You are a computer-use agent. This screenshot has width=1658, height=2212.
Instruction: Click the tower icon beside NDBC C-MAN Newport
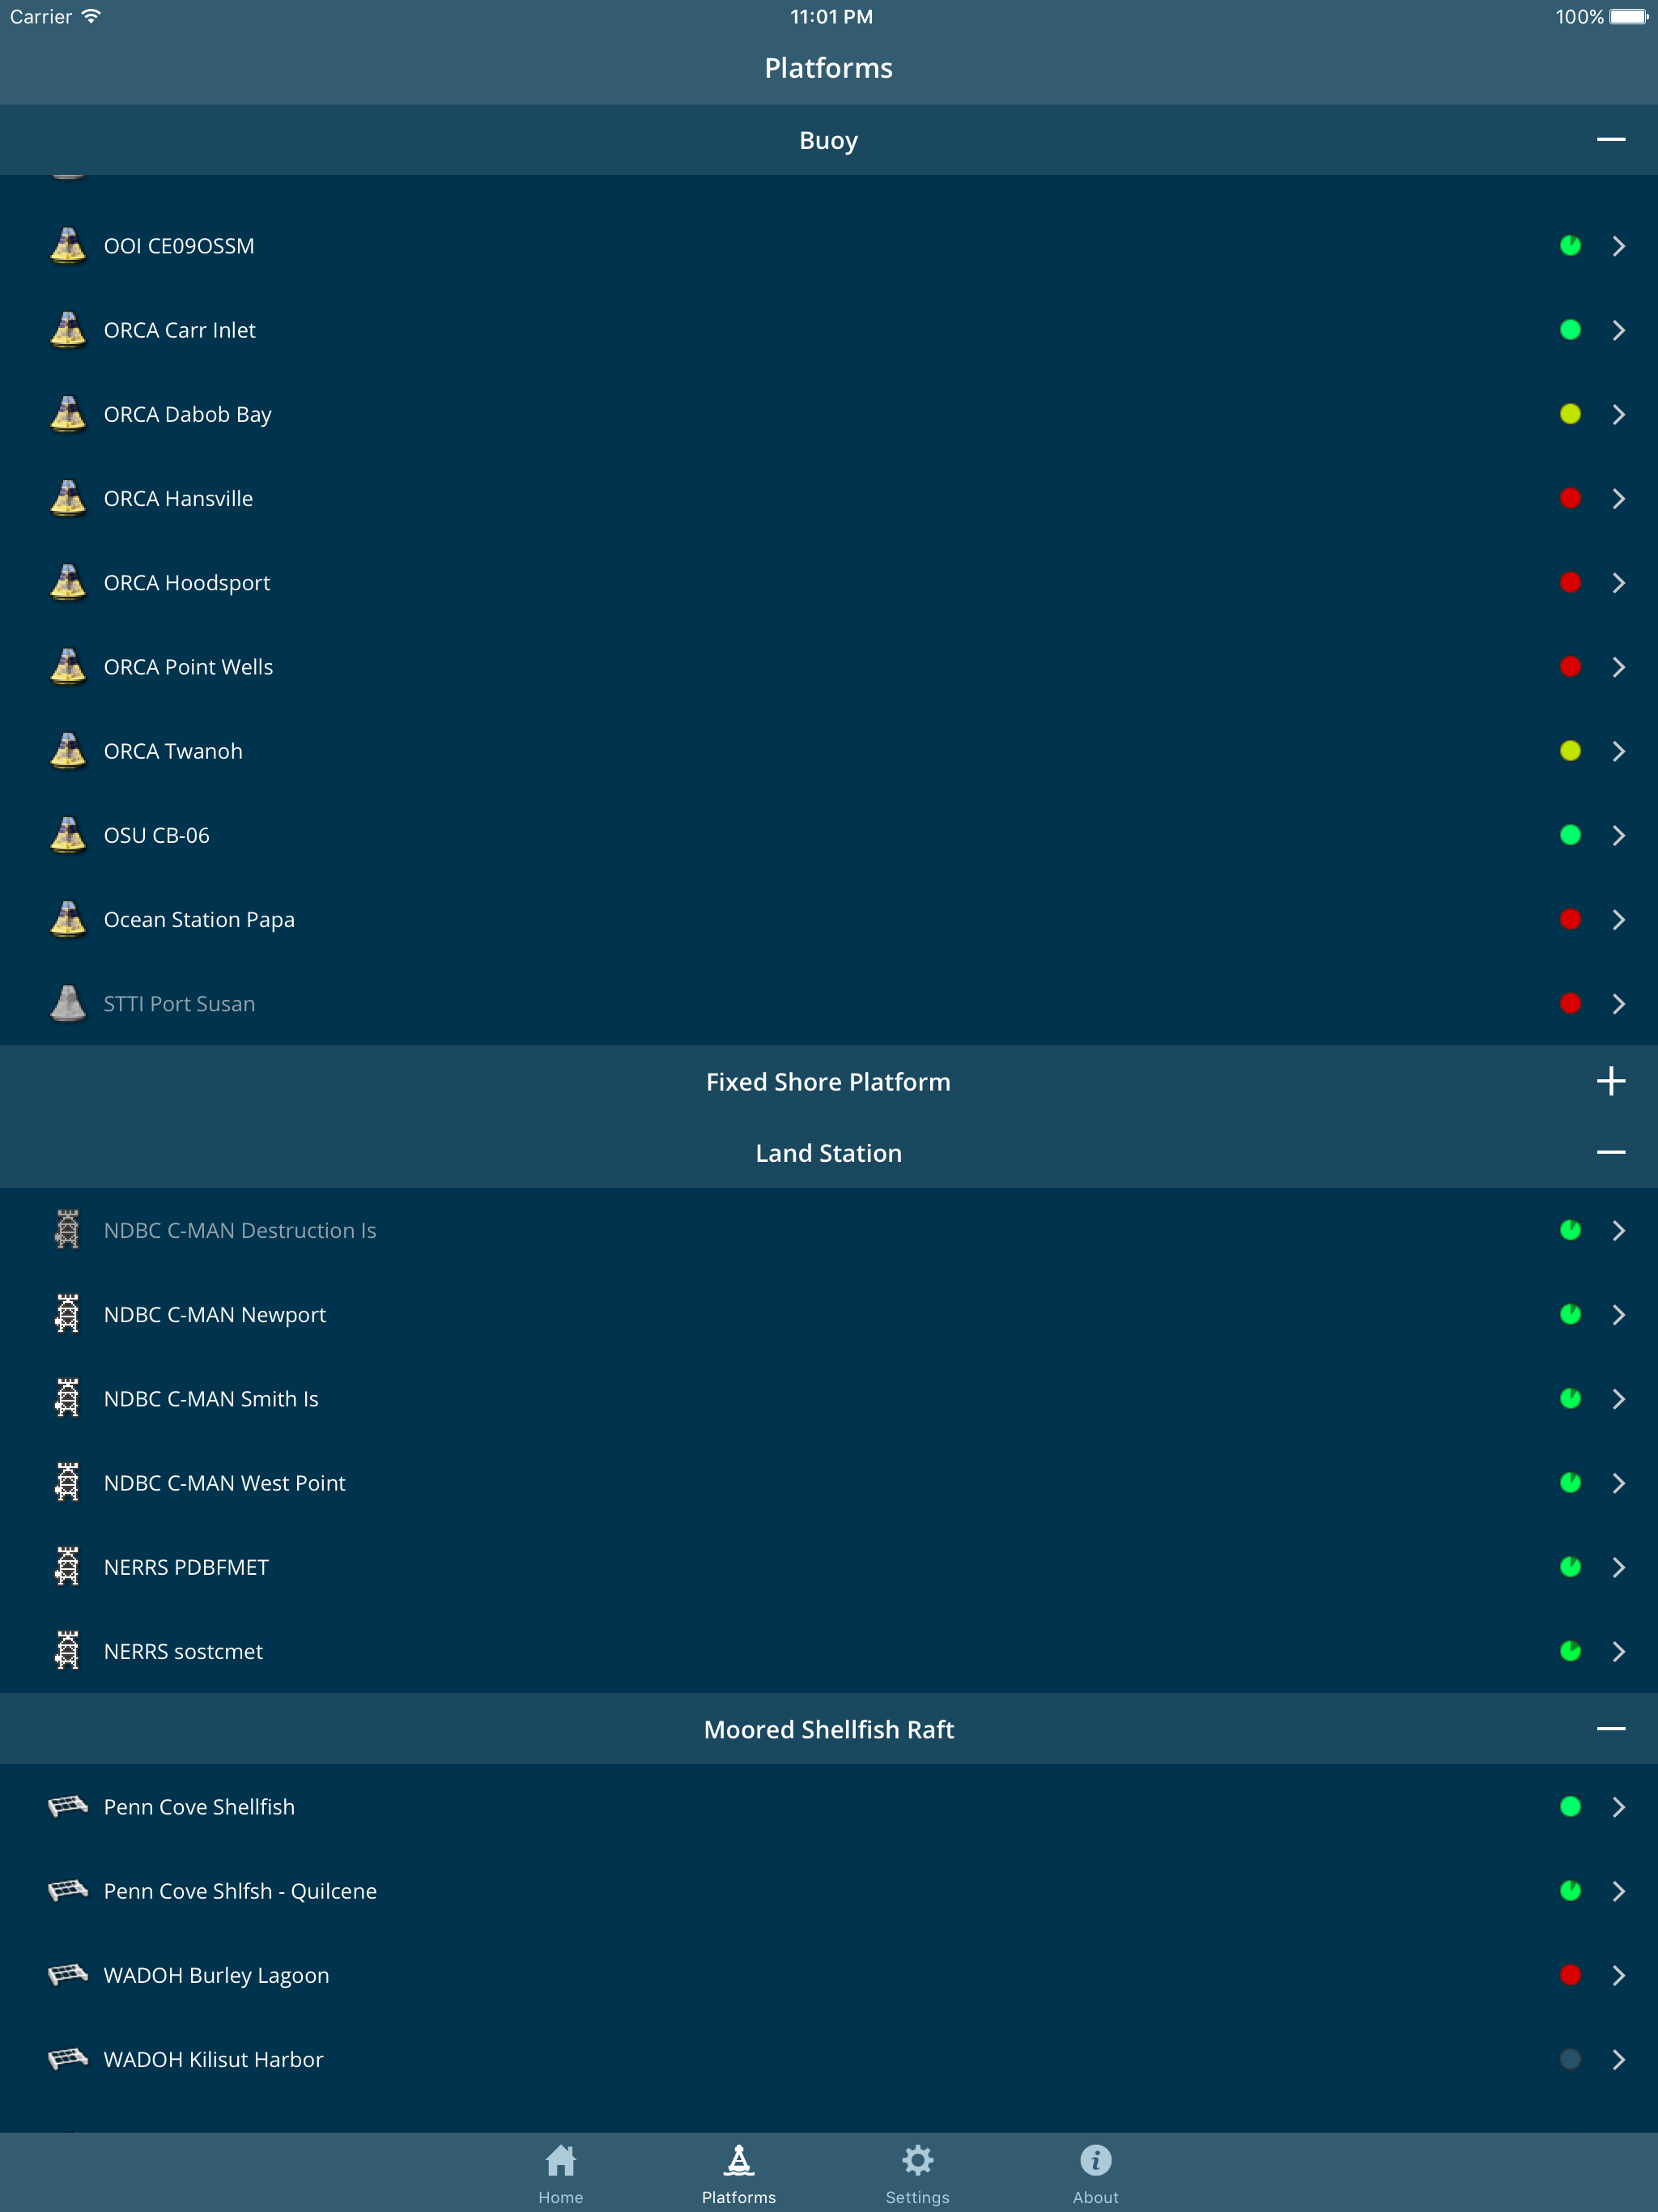[x=67, y=1314]
